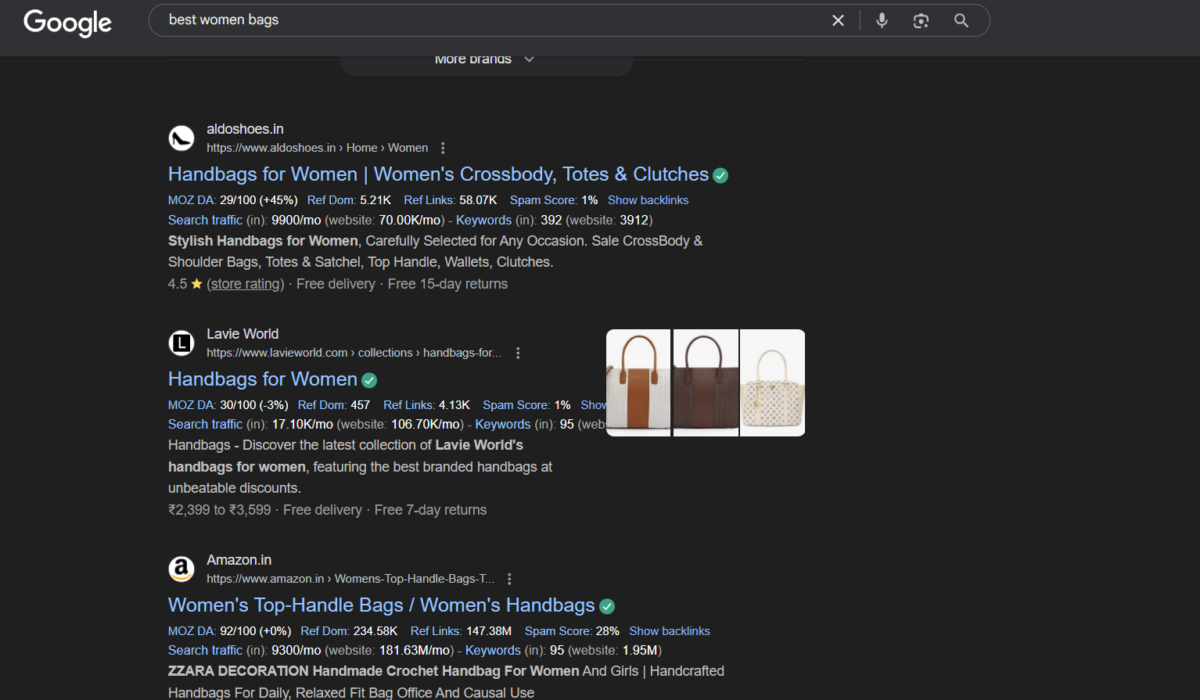This screenshot has height=700, width=1200.
Task: Expand the More brands section
Action: tap(486, 59)
